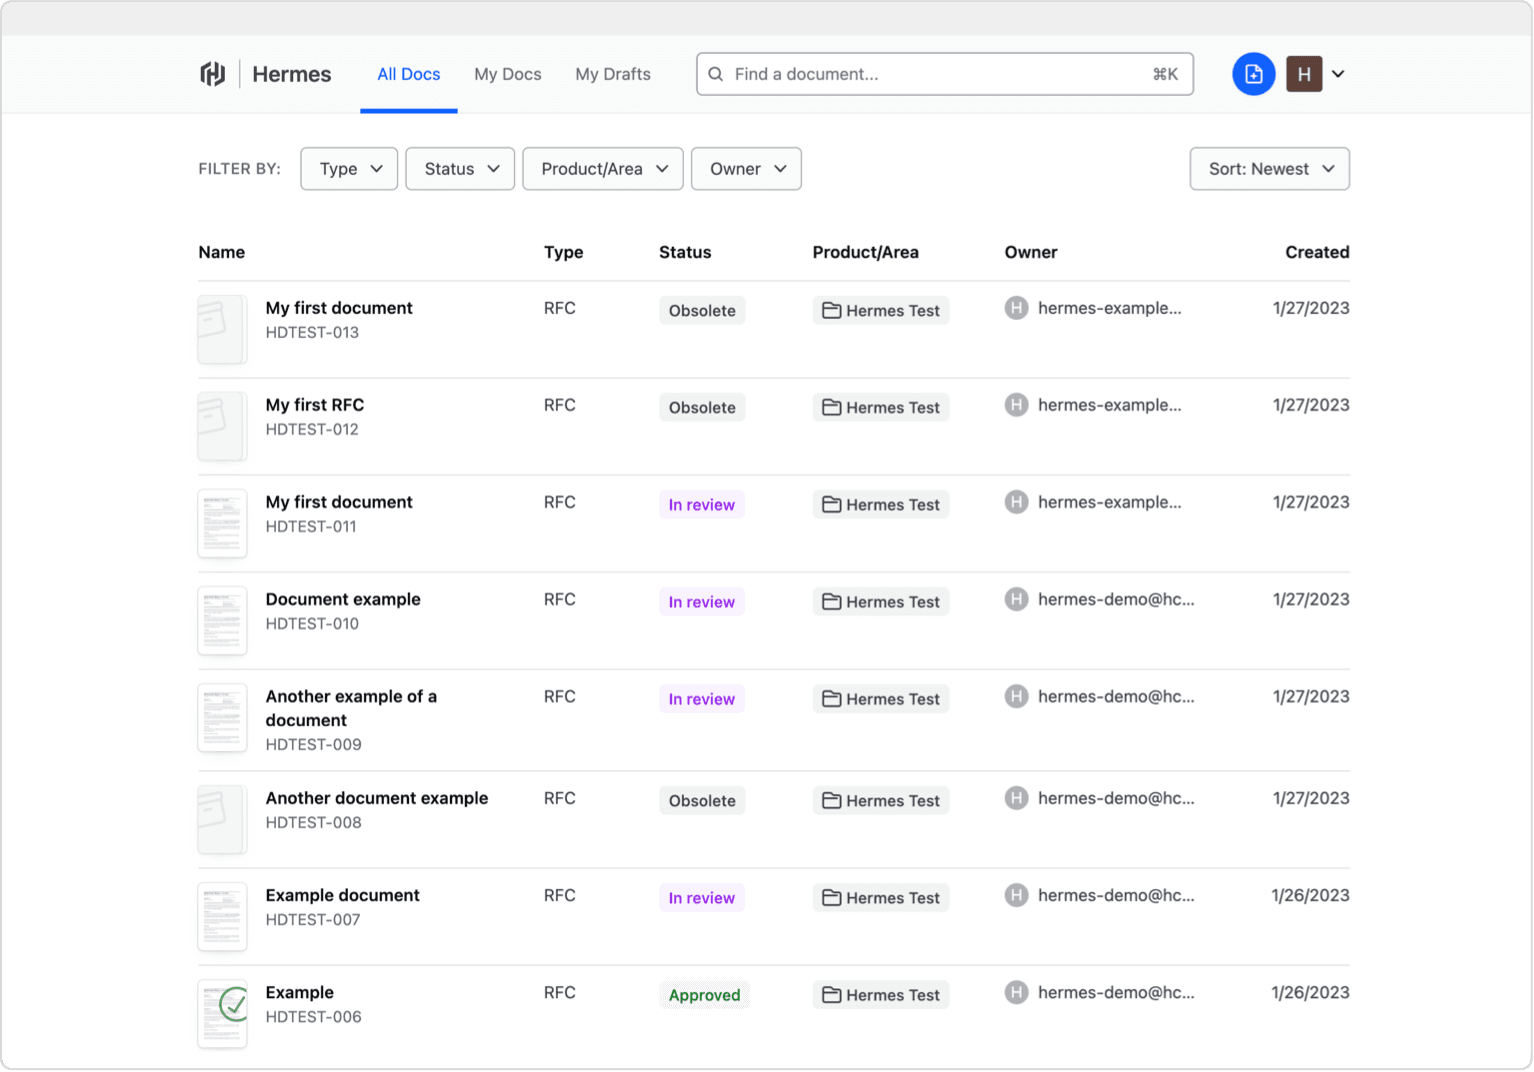Click the search magnifier icon

(x=716, y=74)
